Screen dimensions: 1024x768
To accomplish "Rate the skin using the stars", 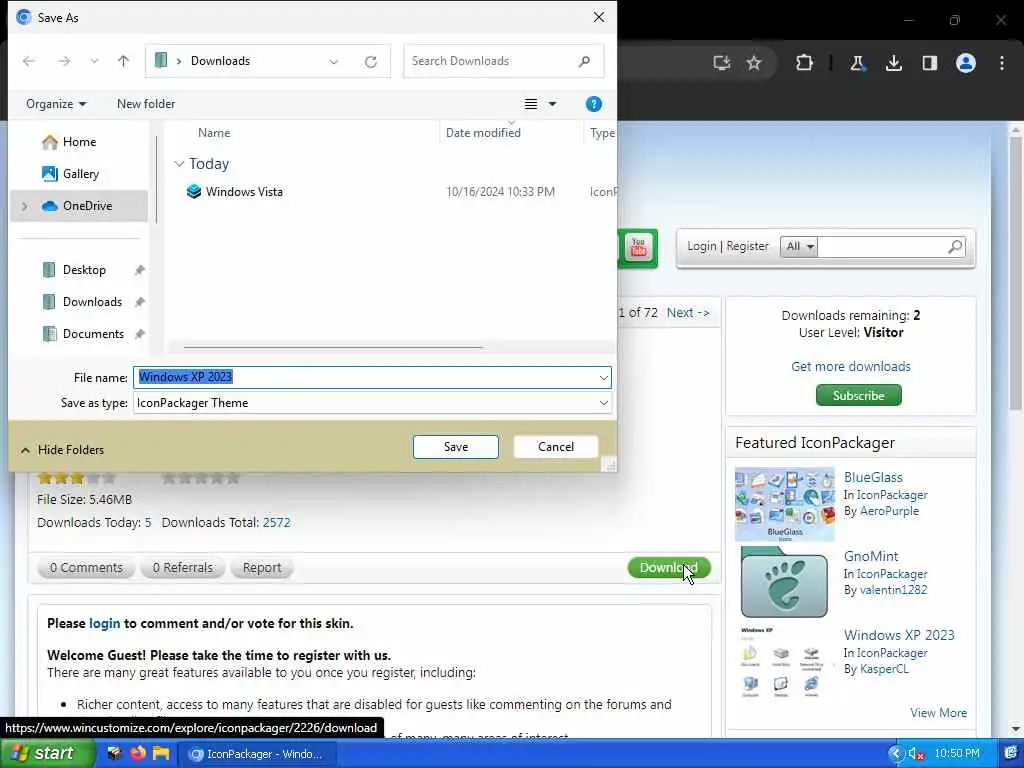I will [x=201, y=478].
